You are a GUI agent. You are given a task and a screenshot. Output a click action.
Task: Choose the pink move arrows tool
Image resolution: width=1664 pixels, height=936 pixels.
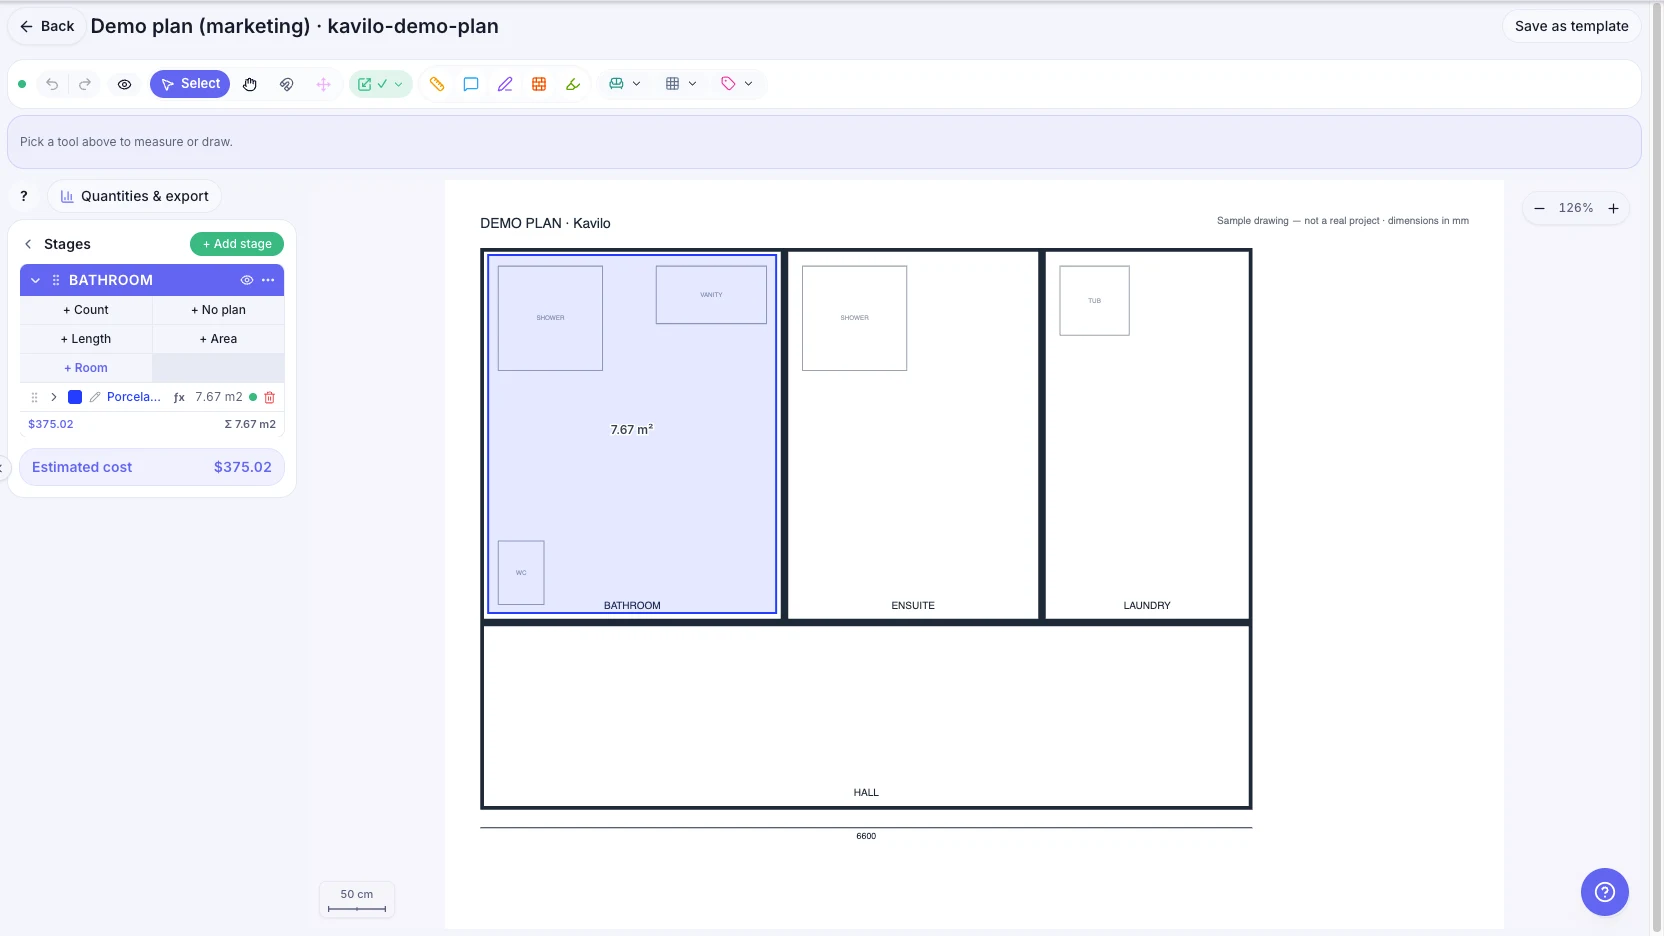323,84
